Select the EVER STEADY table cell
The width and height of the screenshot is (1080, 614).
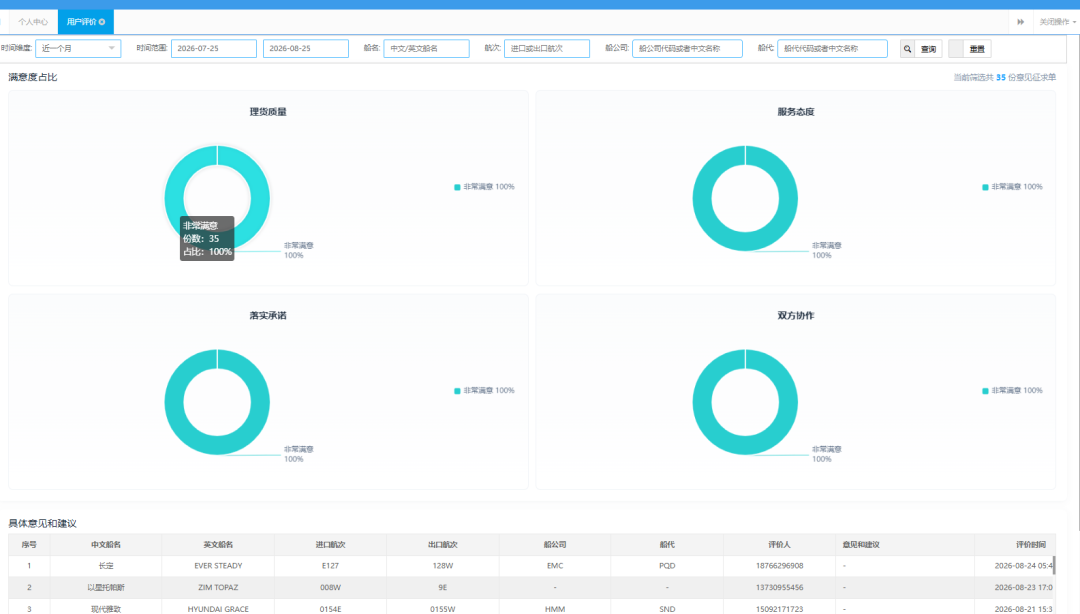218,566
